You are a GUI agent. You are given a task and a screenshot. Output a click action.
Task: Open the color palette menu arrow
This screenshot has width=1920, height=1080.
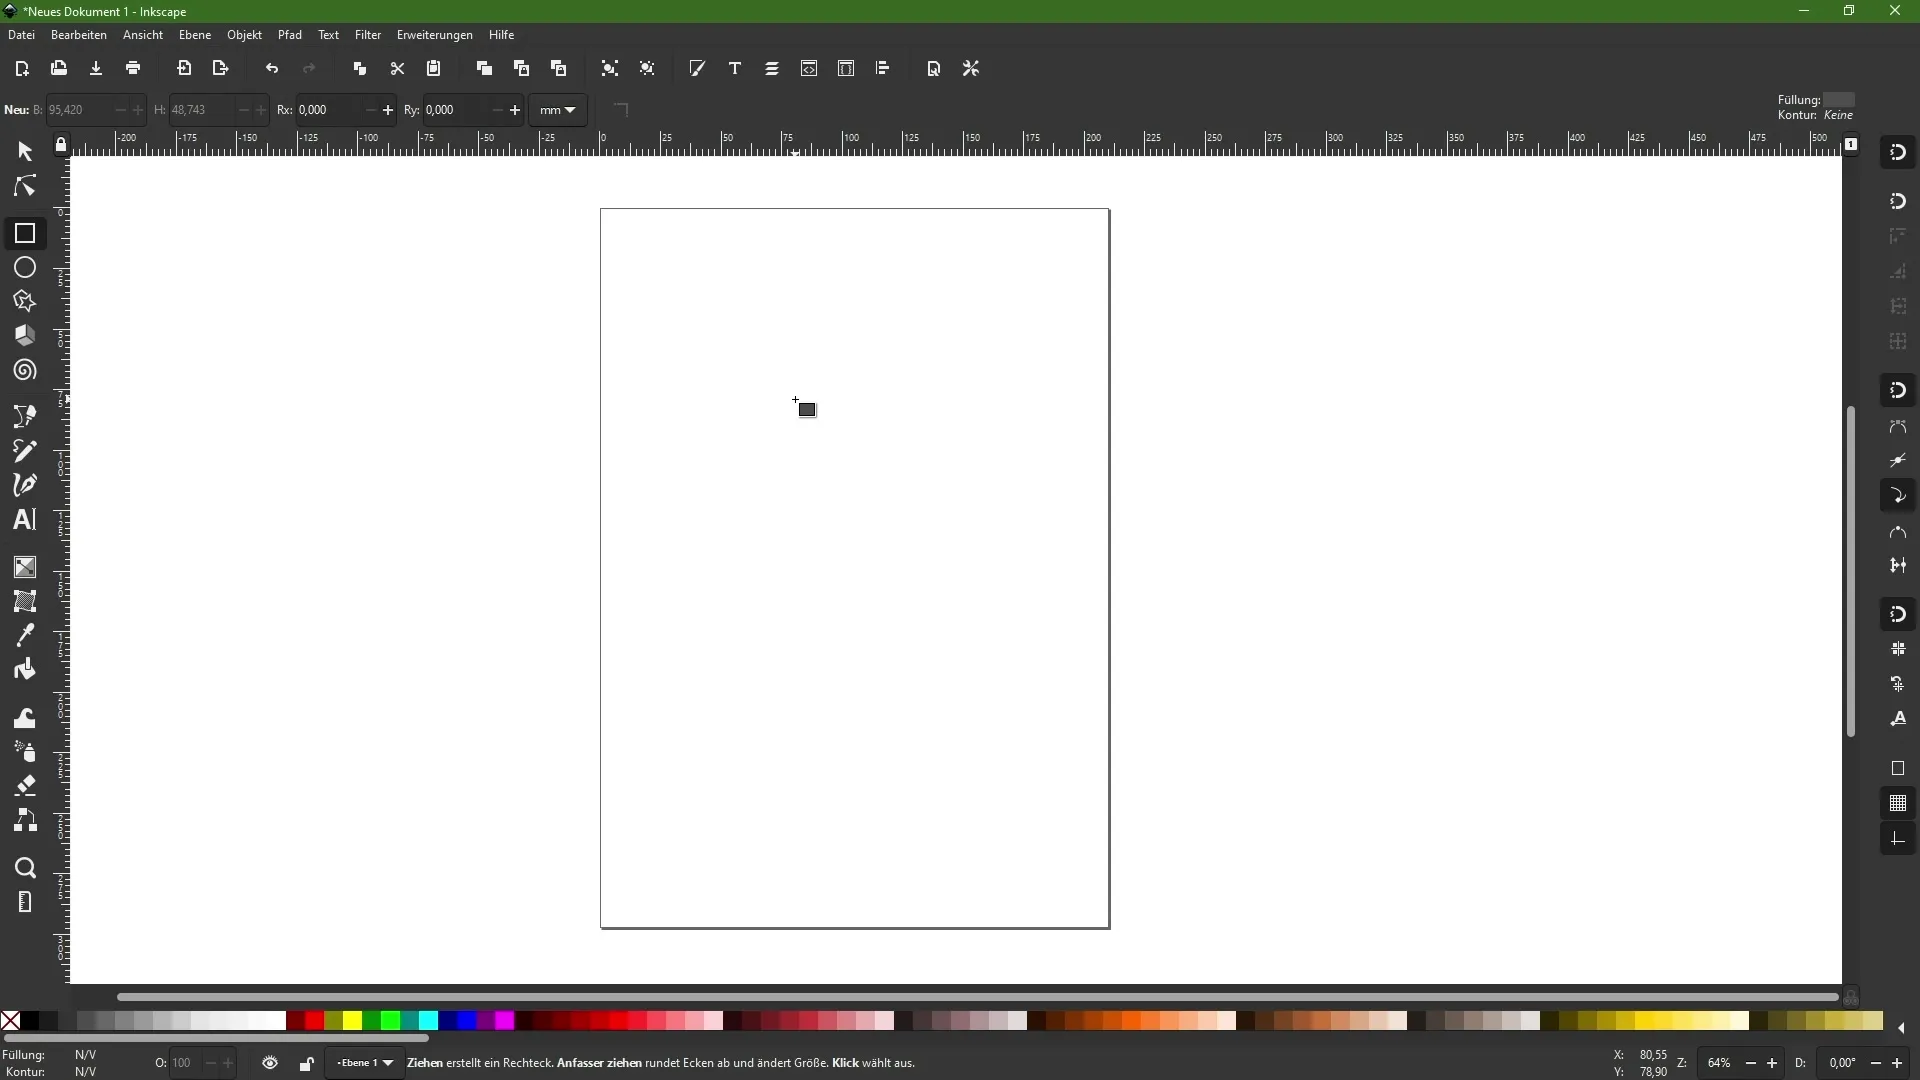click(x=1901, y=1028)
